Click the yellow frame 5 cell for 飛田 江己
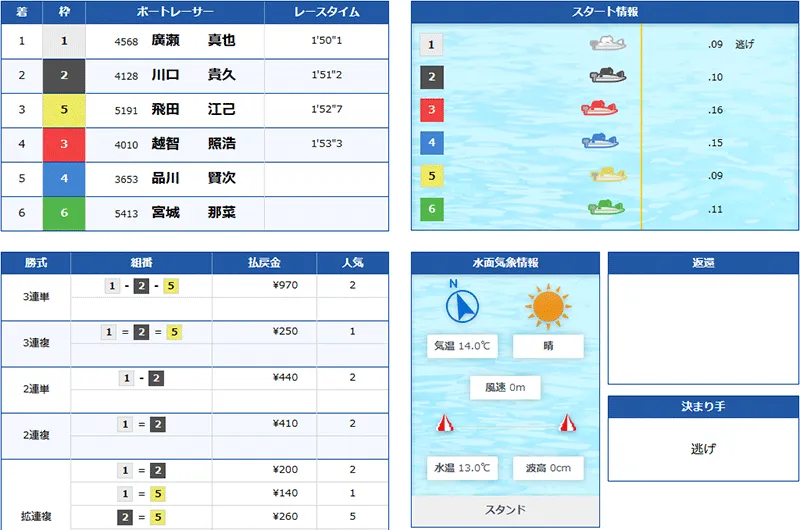This screenshot has height=530, width=800. coord(64,110)
